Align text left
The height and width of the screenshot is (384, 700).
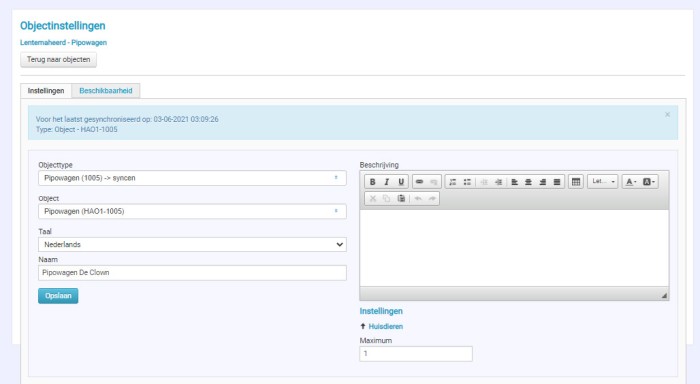[x=514, y=182]
